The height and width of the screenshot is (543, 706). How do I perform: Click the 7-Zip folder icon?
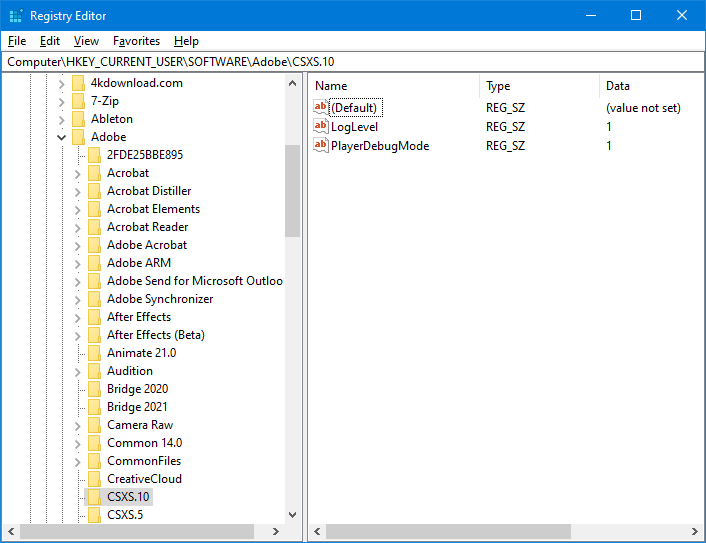tap(78, 101)
